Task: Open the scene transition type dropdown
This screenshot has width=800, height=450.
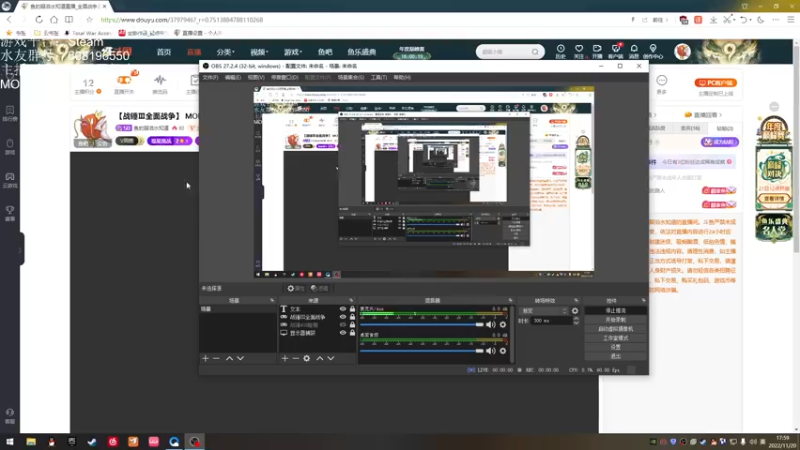Action: 544,311
